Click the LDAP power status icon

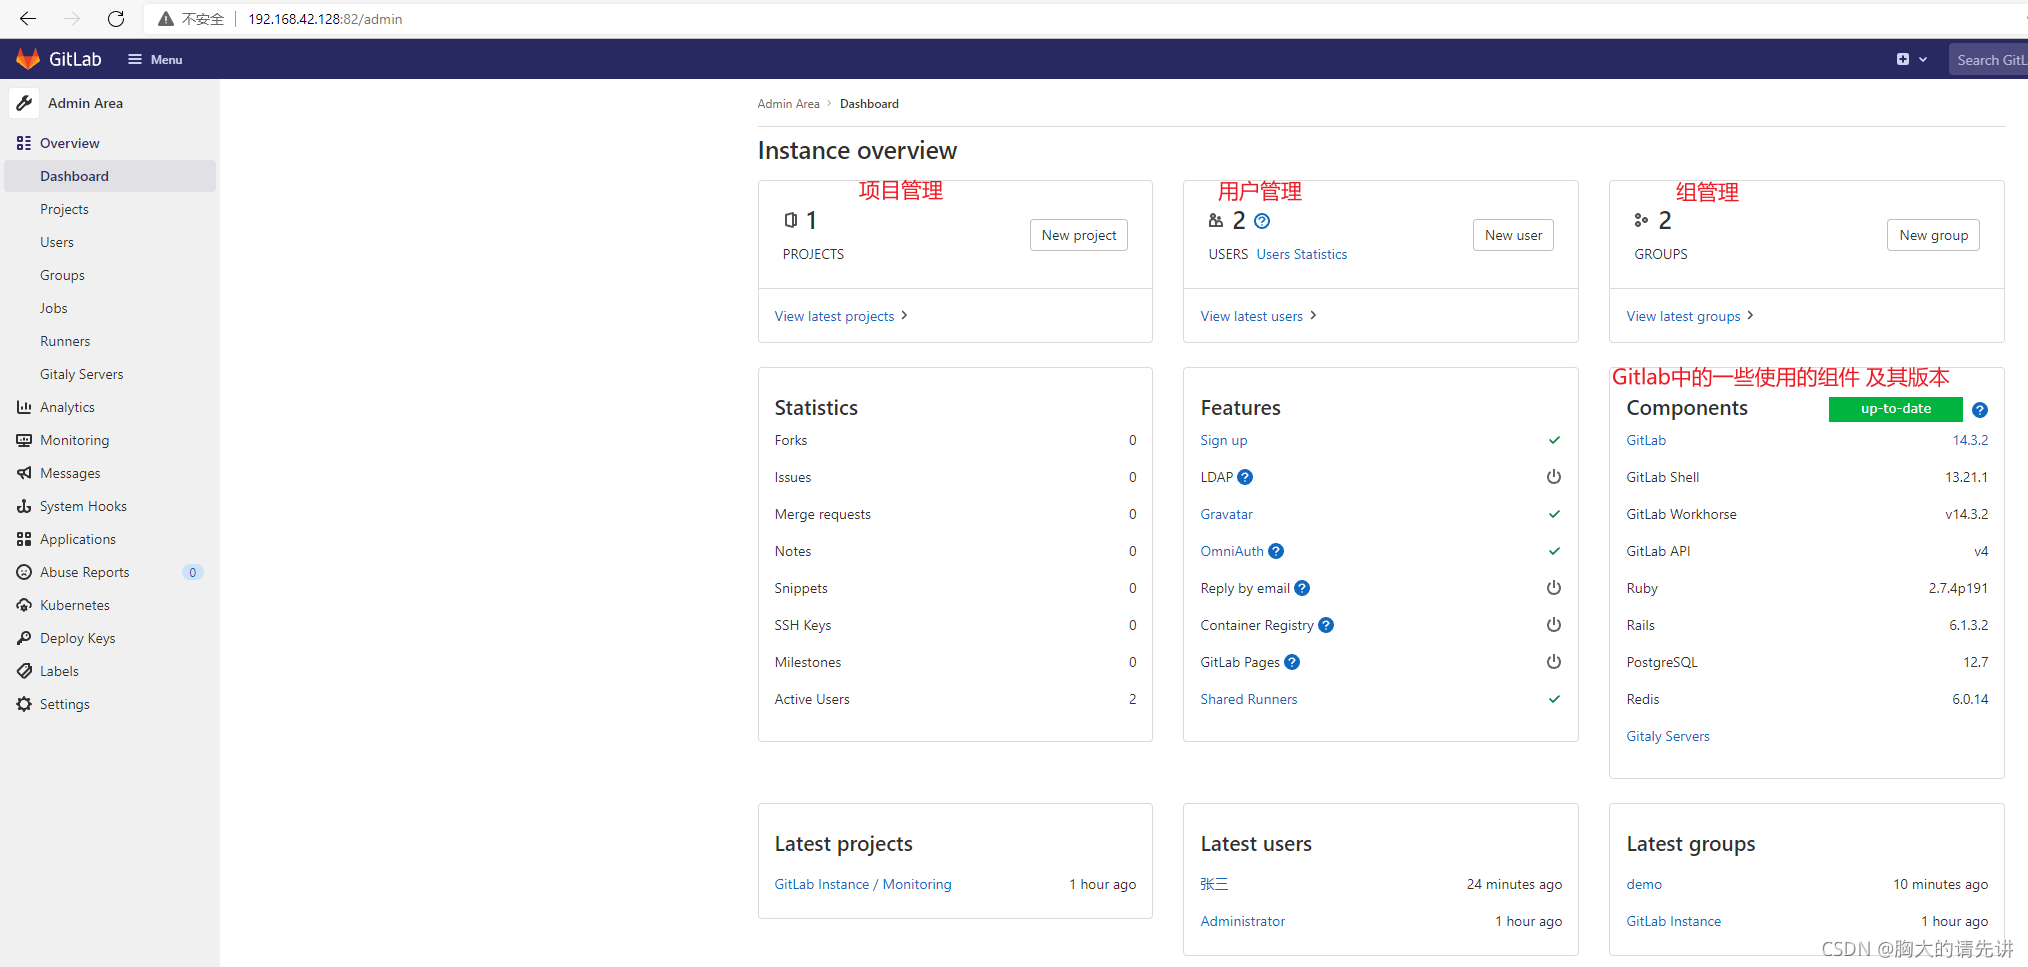coord(1554,477)
